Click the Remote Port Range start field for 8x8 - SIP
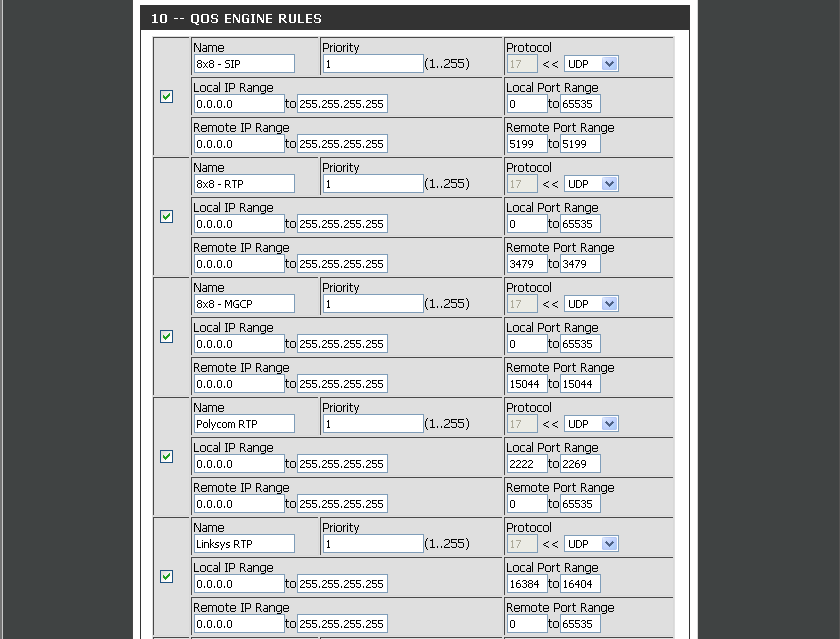 point(526,144)
